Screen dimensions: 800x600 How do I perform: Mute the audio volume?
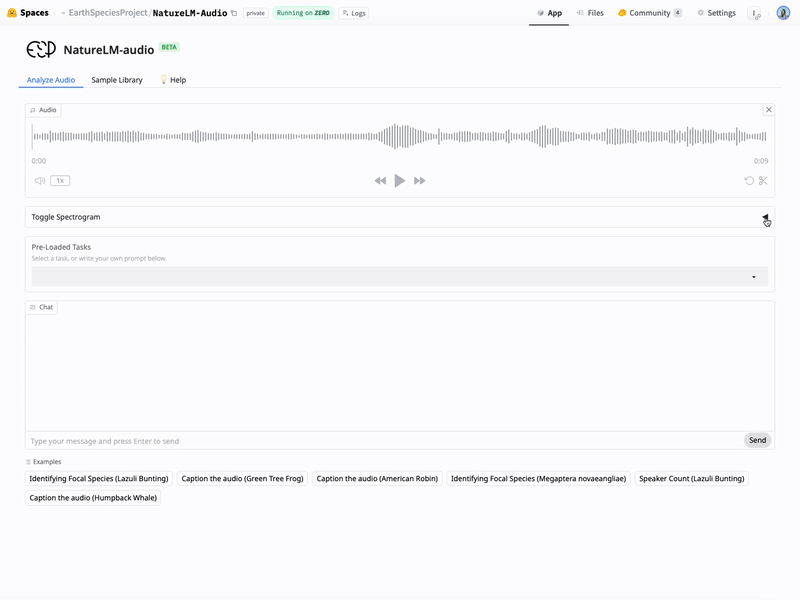[x=38, y=180]
